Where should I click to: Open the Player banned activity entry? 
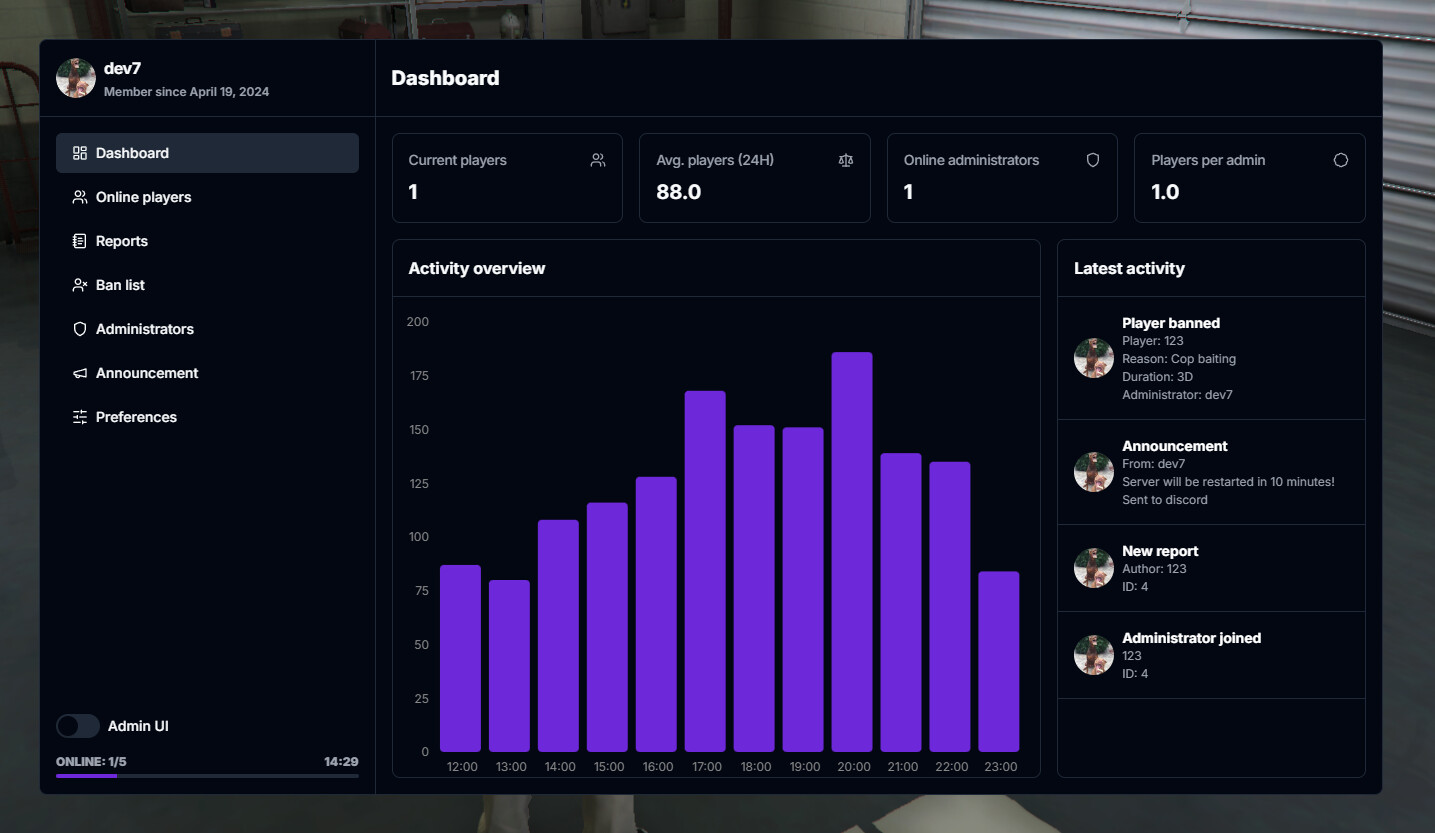pyautogui.click(x=1200, y=357)
